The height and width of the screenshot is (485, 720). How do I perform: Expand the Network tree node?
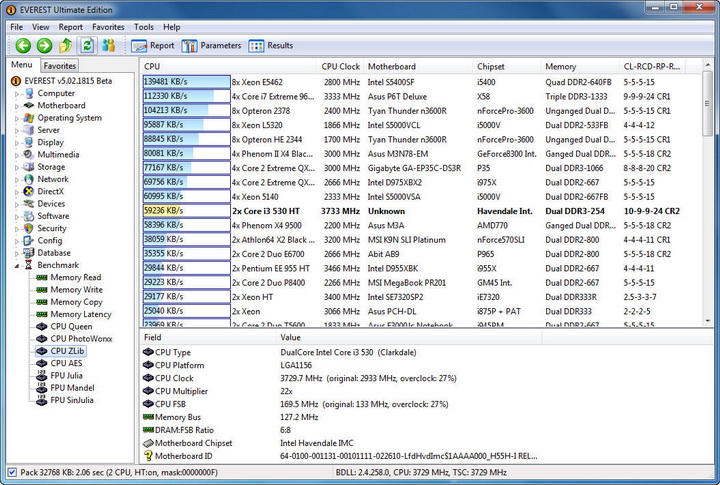17,180
